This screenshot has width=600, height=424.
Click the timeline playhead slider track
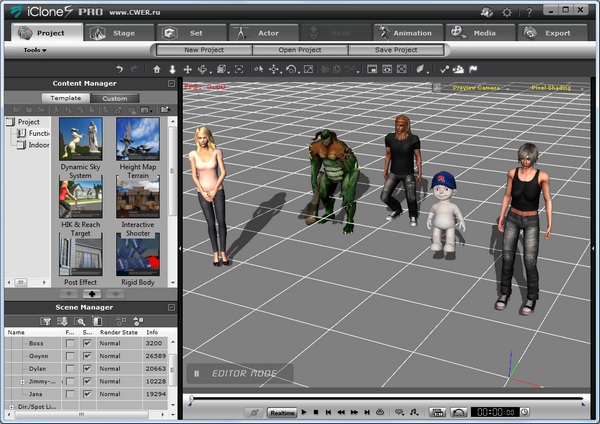pos(385,400)
